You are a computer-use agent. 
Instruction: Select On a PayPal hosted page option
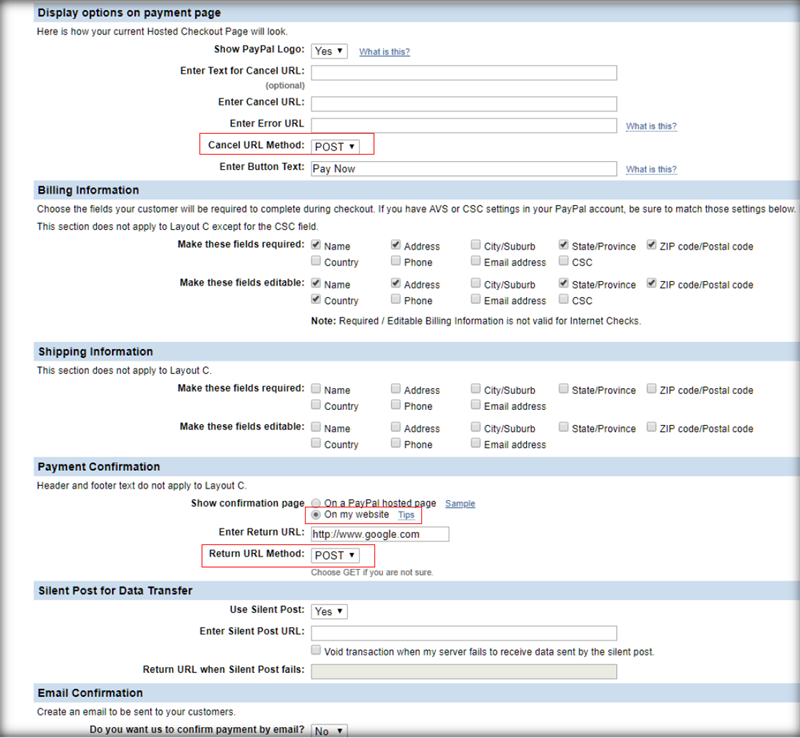[316, 503]
